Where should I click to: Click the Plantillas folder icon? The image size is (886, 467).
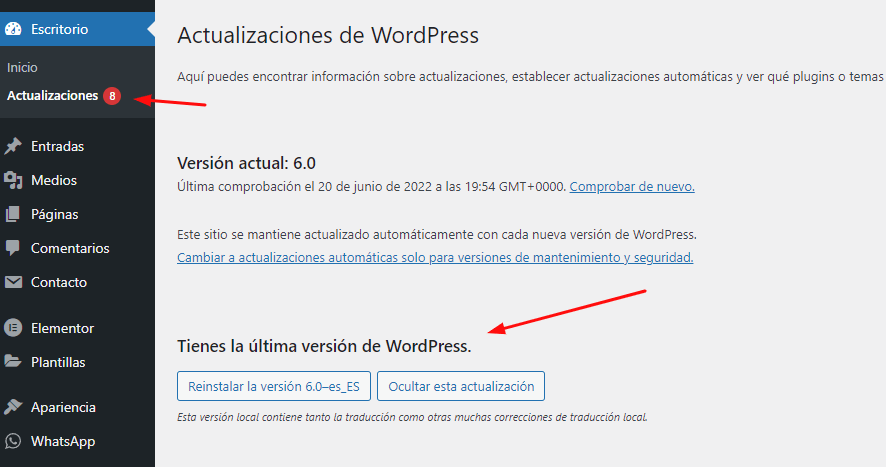pos(13,361)
